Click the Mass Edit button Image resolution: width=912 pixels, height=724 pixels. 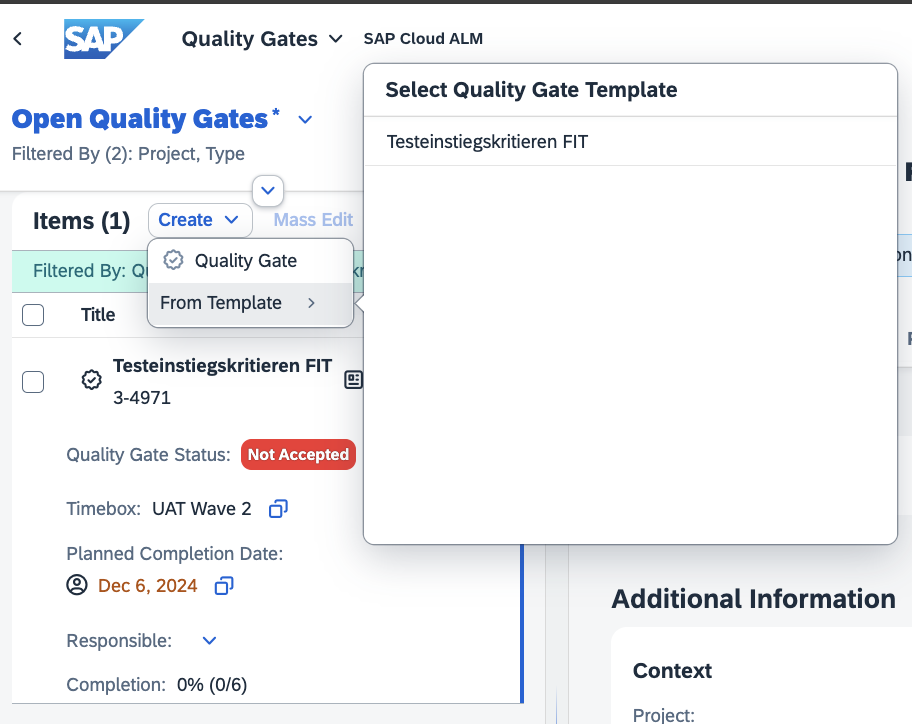point(313,220)
